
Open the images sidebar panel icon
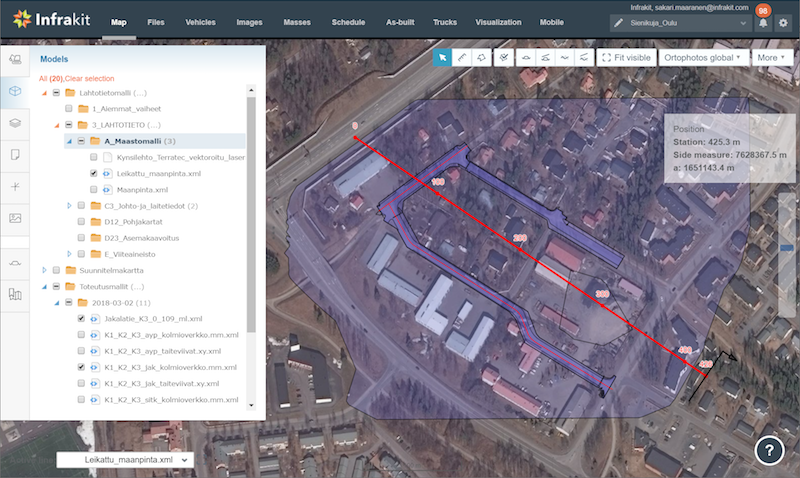(15, 217)
